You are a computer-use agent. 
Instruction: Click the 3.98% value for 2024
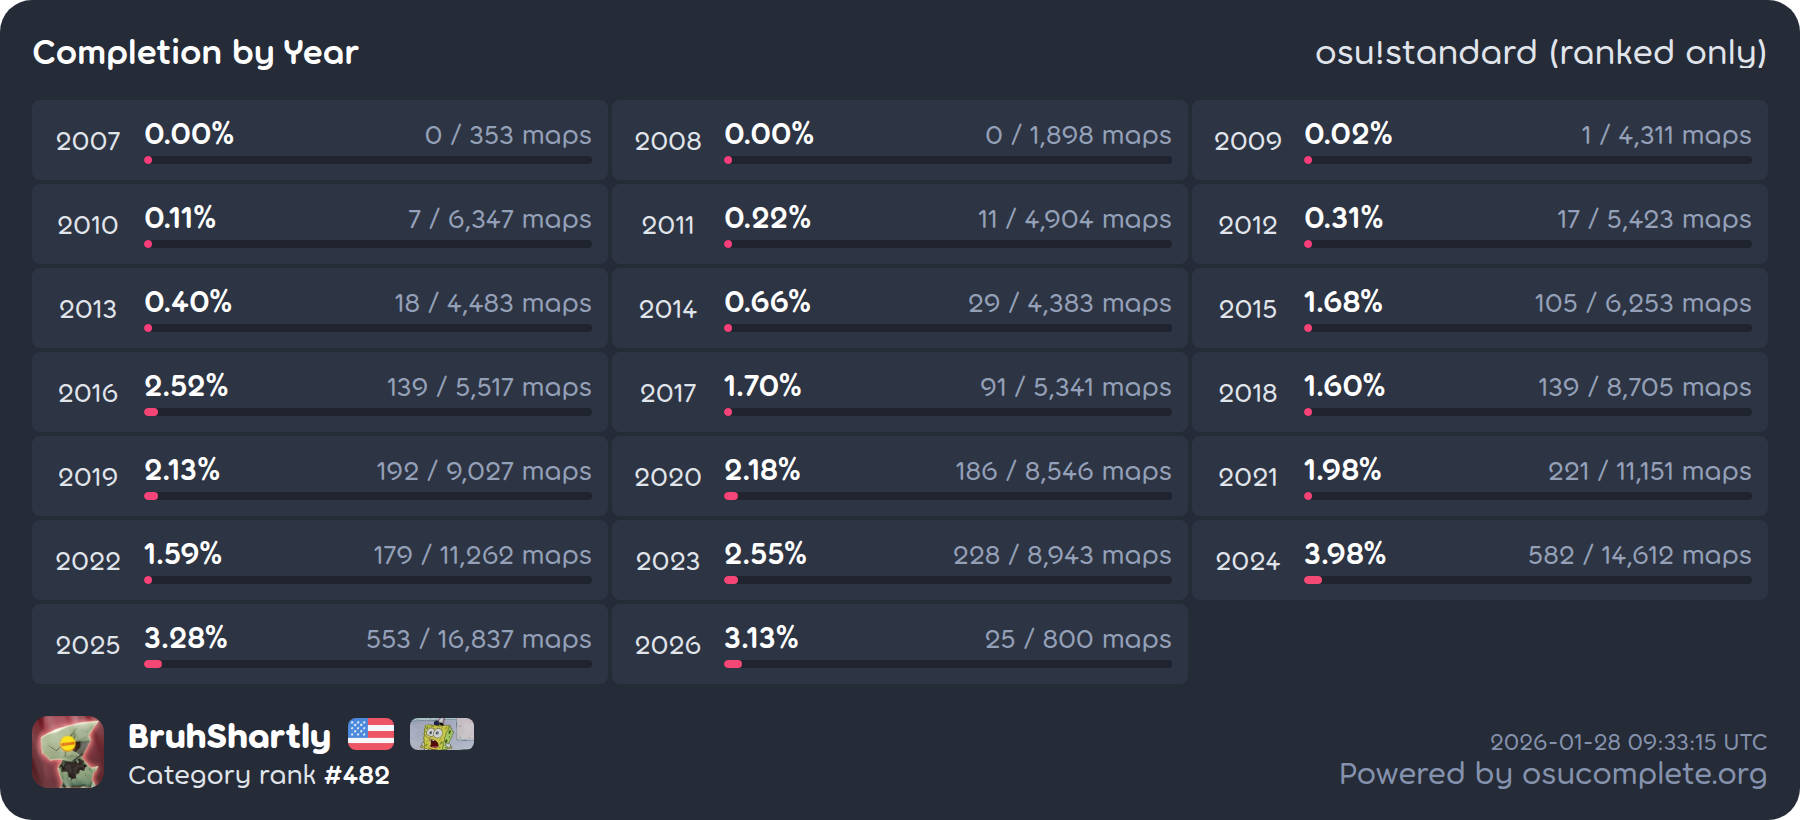(x=1344, y=553)
